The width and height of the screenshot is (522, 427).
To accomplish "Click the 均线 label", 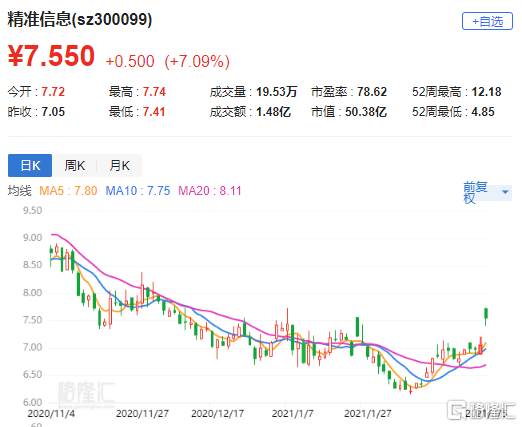I will 20,191.
